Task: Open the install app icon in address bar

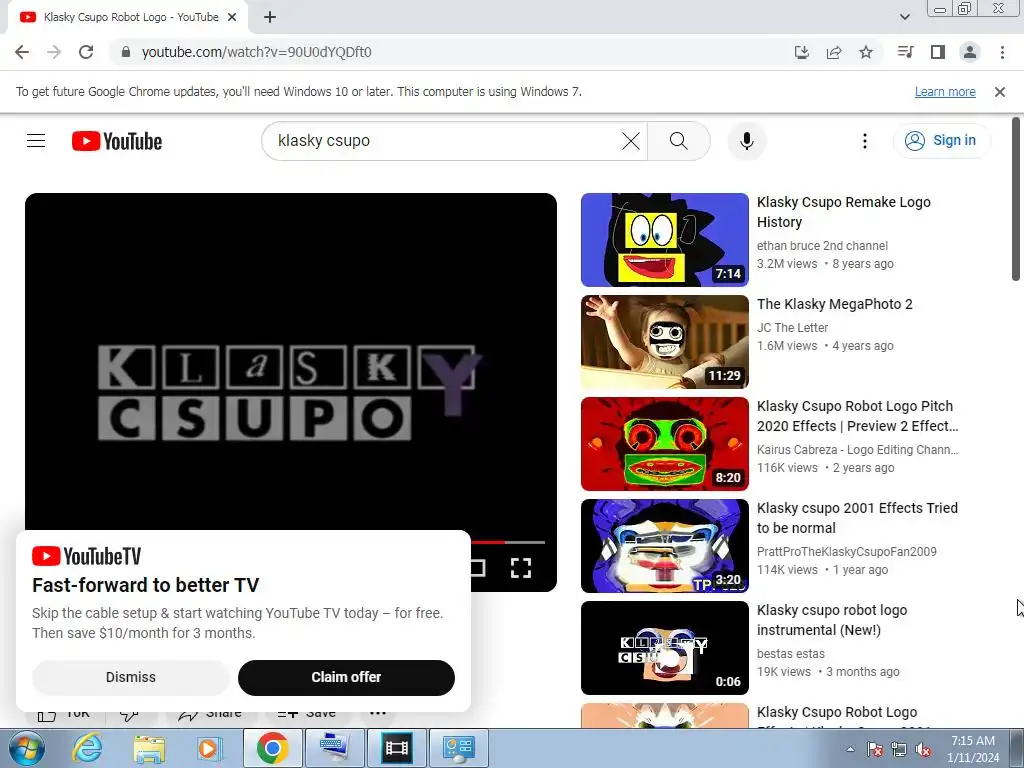Action: 802,52
